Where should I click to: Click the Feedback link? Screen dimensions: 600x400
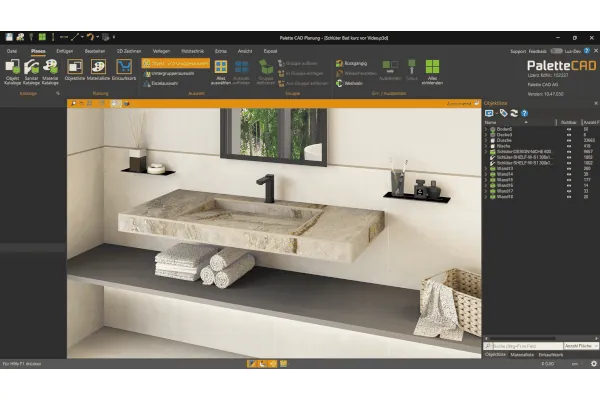538,51
